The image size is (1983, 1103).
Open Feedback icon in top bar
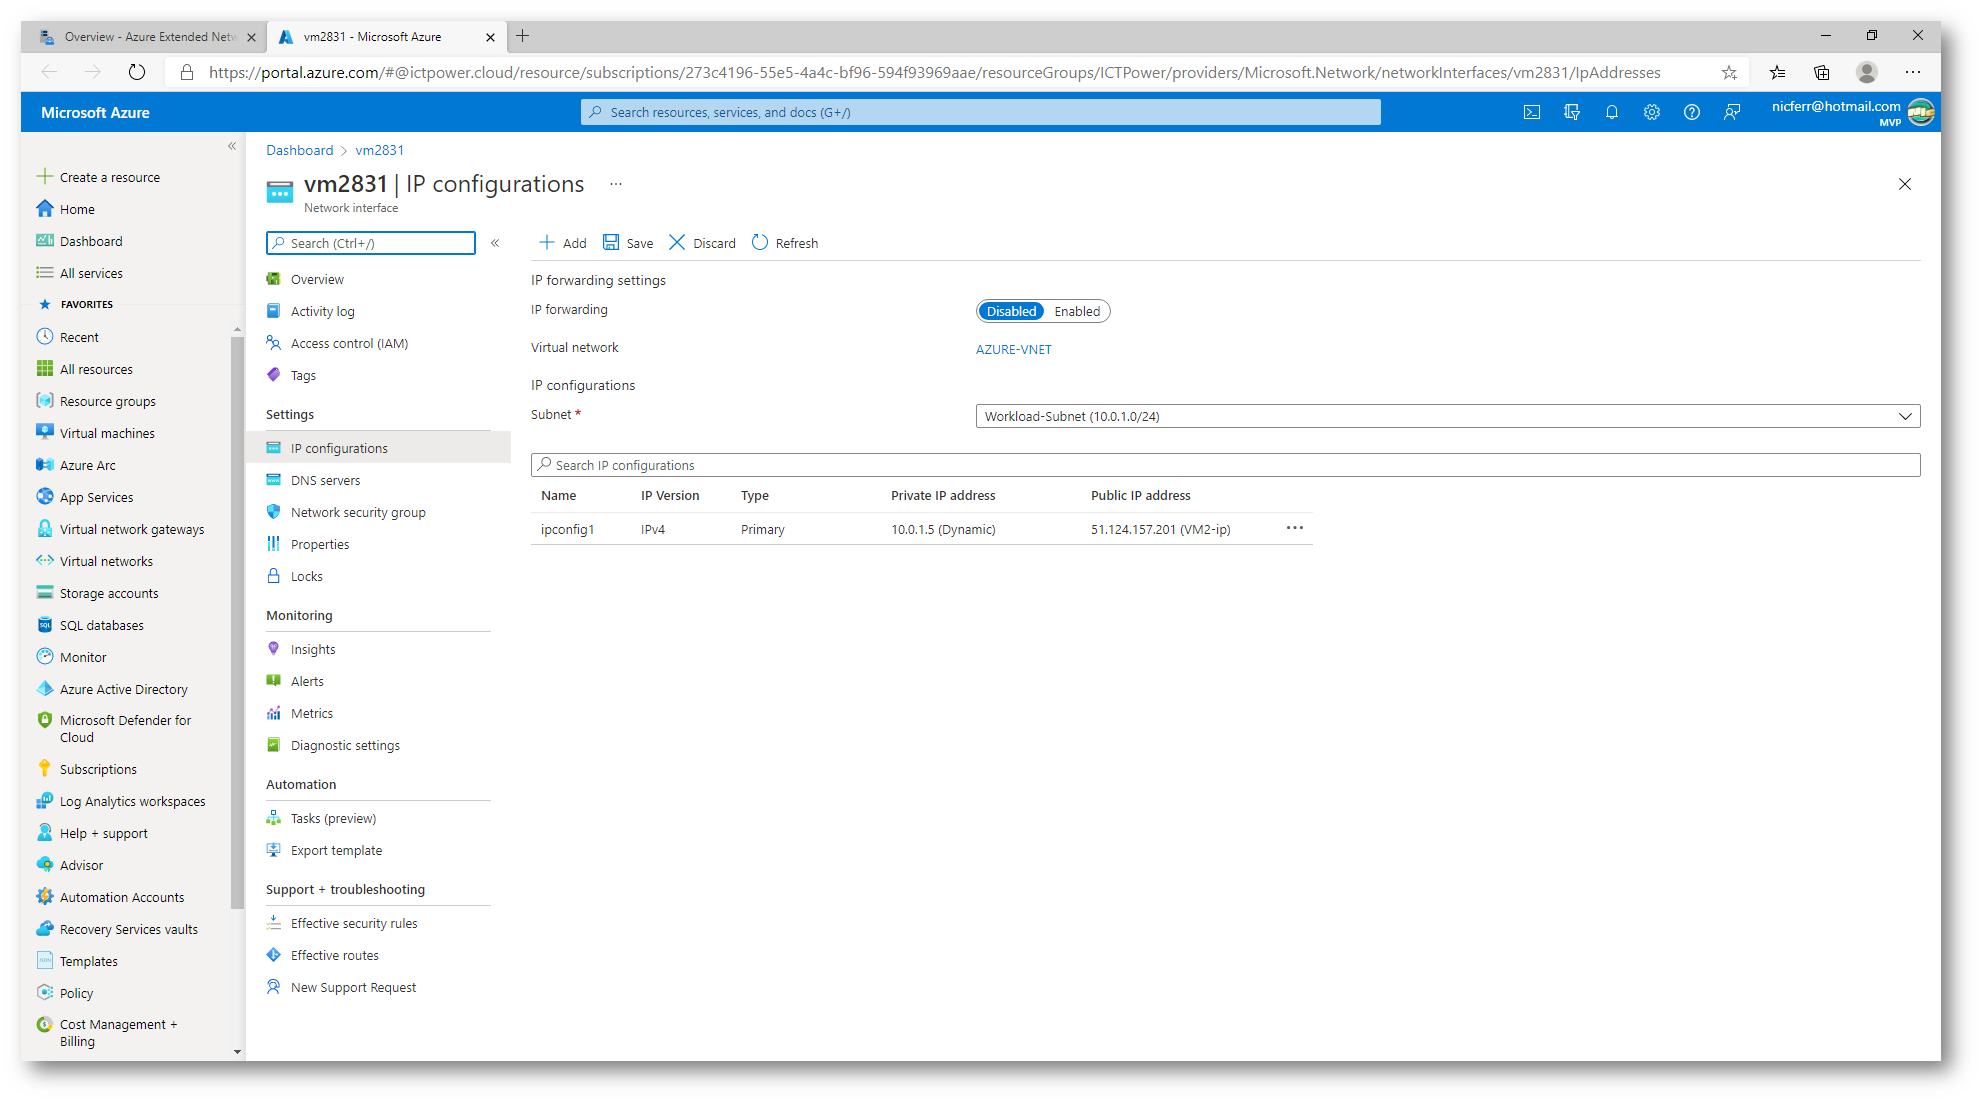point(1732,113)
